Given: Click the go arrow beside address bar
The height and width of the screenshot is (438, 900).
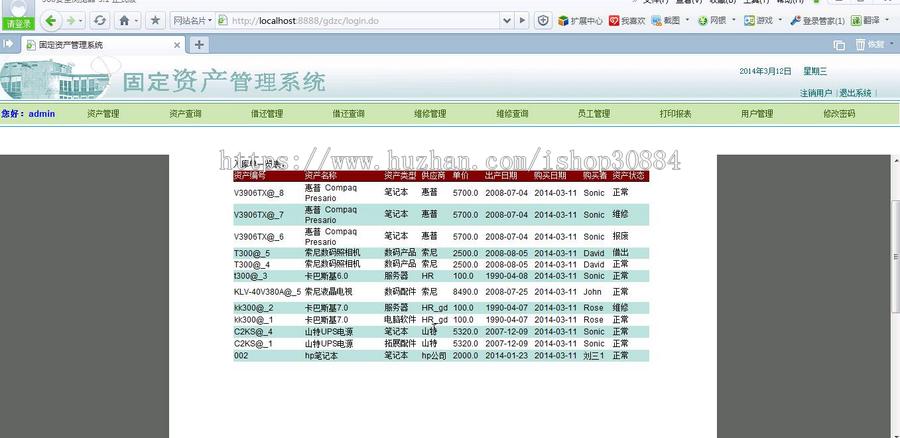Looking at the screenshot, I should coord(522,21).
